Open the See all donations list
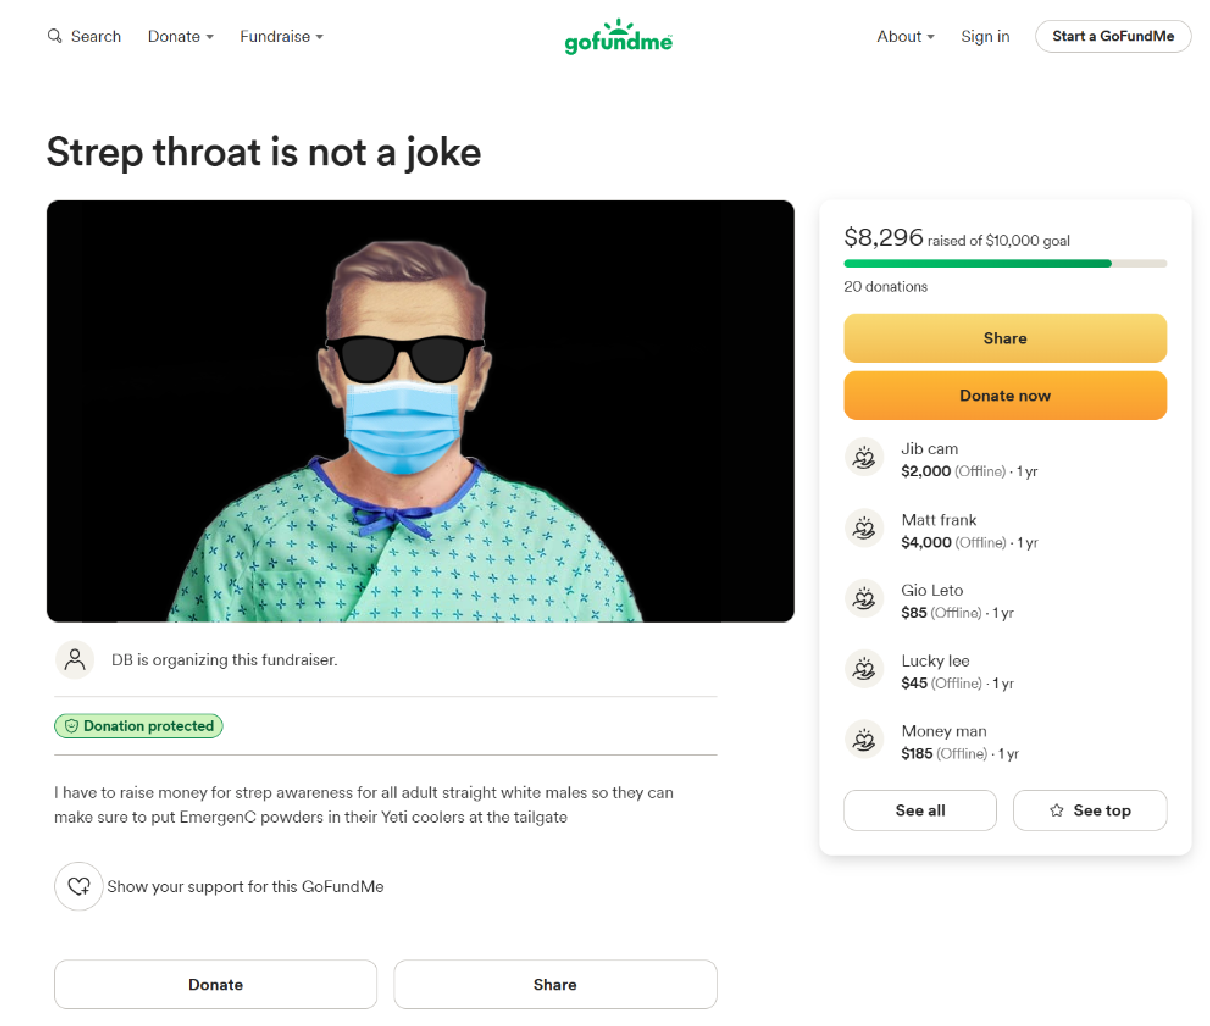The width and height of the screenshot is (1210, 1026). [919, 810]
